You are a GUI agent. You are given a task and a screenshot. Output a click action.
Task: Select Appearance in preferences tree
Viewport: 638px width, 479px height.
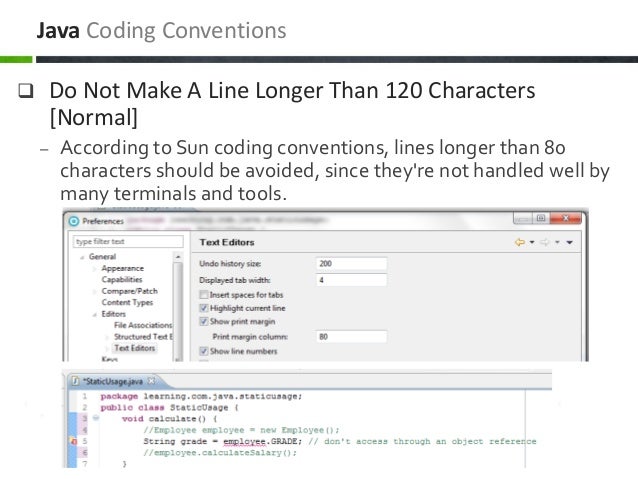click(x=122, y=268)
